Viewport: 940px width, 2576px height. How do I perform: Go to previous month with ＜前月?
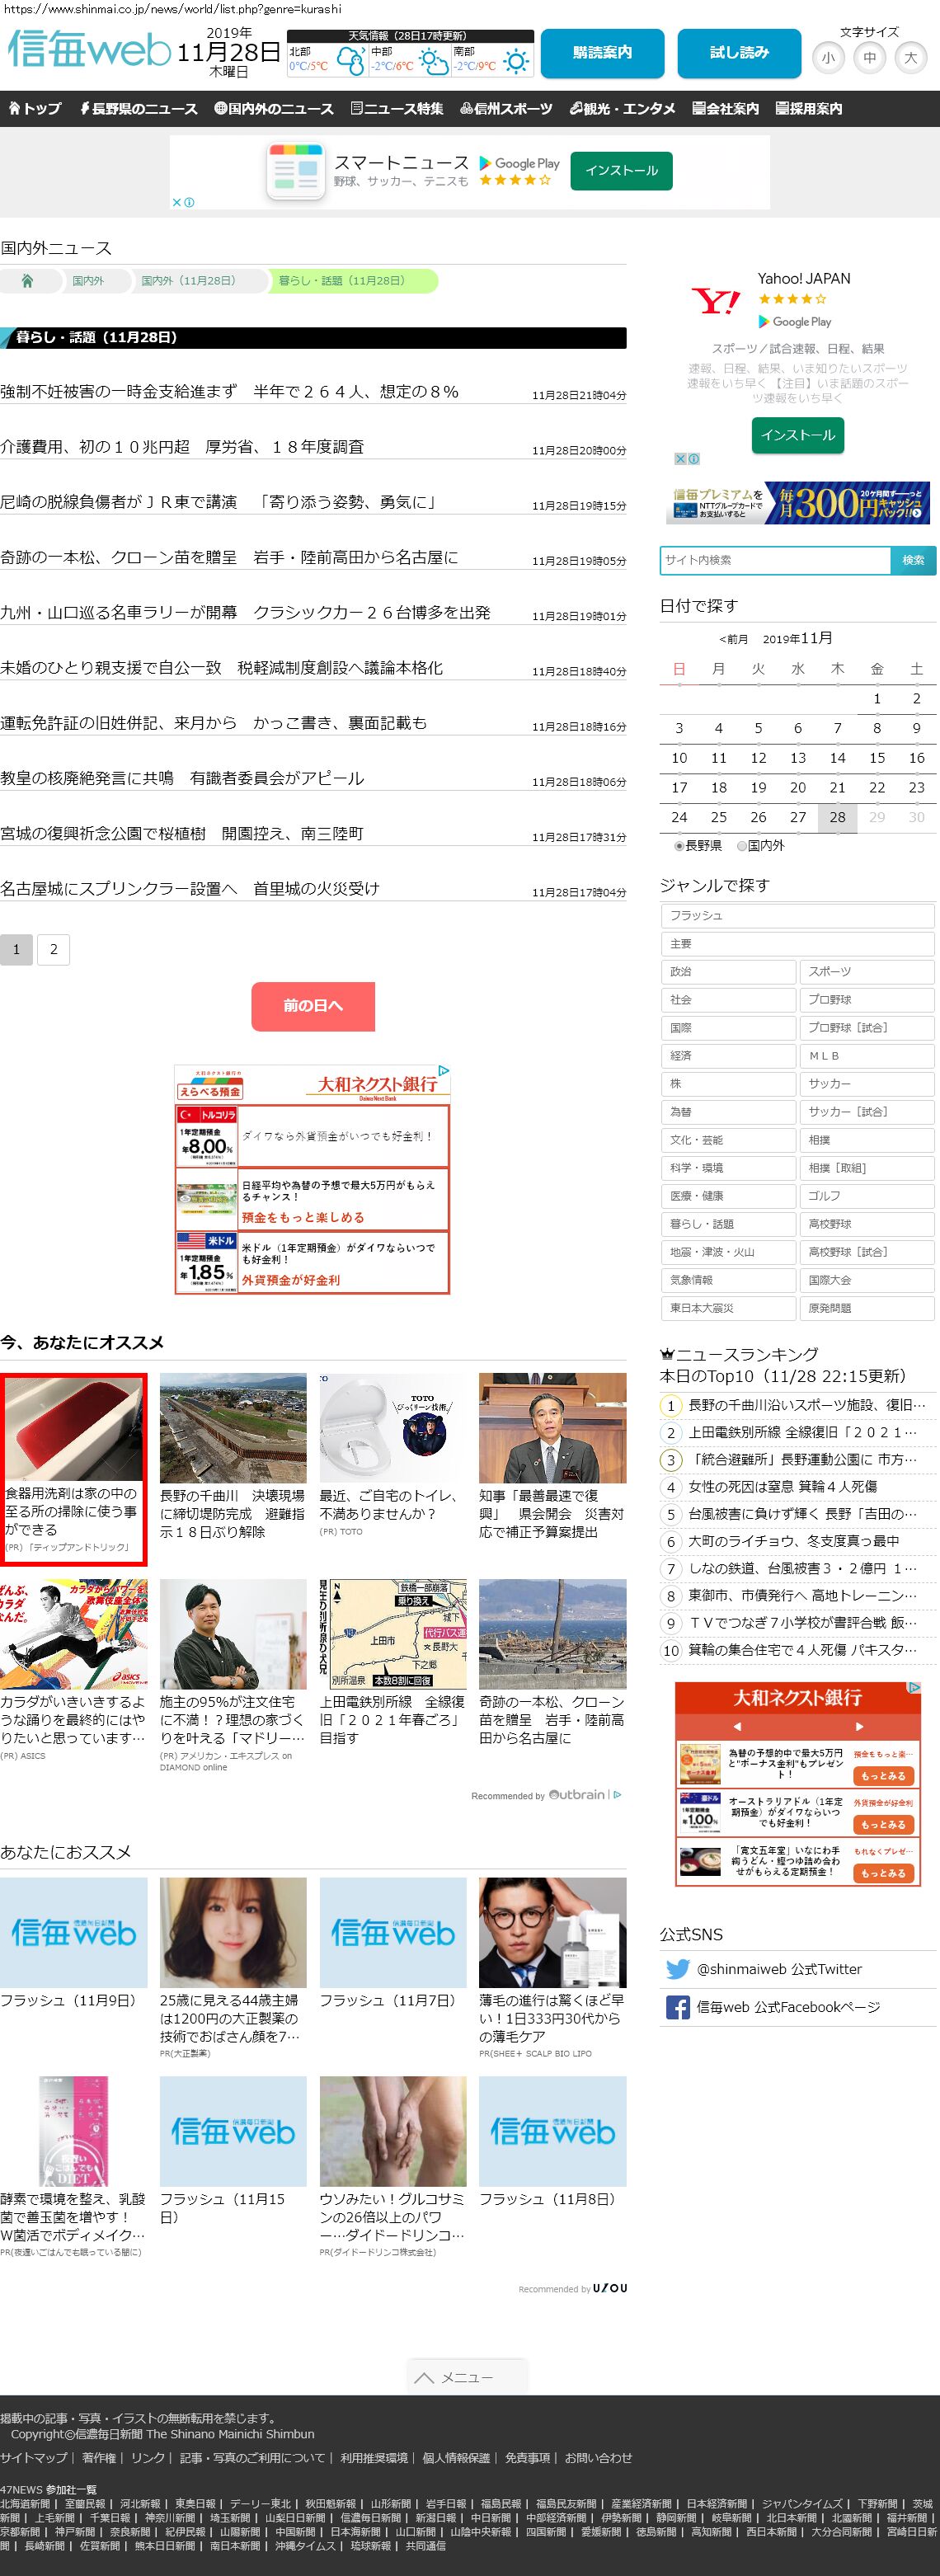733,639
